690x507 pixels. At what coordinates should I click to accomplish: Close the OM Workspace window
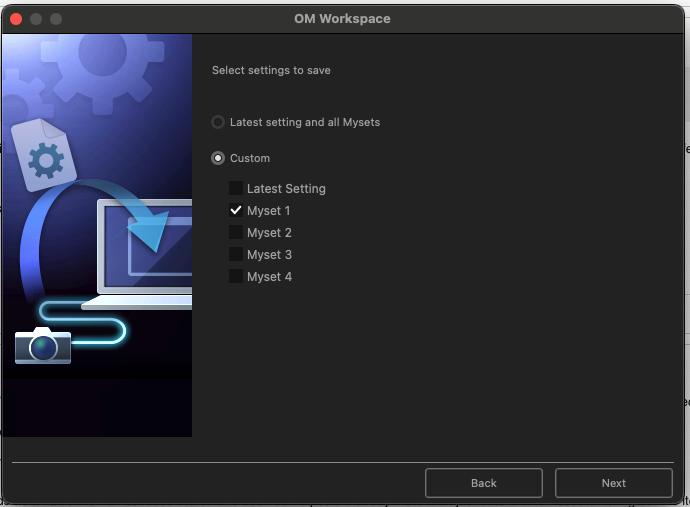pos(16,19)
